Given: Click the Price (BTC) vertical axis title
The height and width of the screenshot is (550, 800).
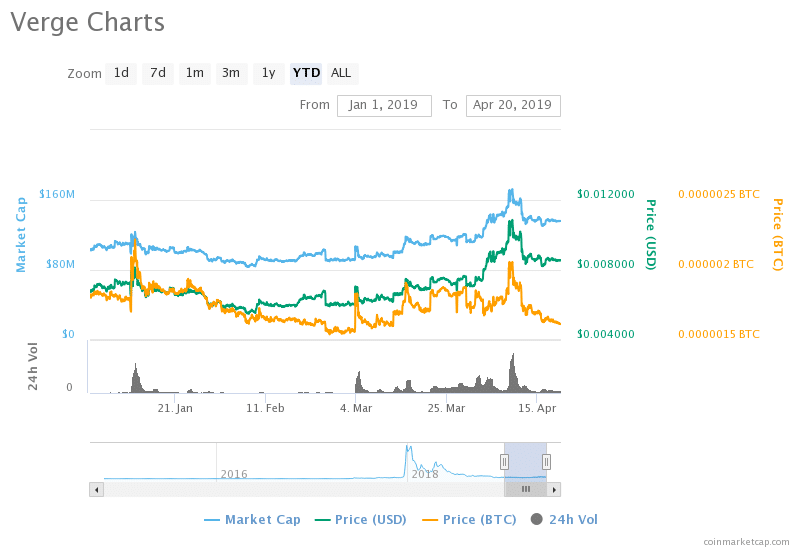Looking at the screenshot, I should (x=777, y=234).
